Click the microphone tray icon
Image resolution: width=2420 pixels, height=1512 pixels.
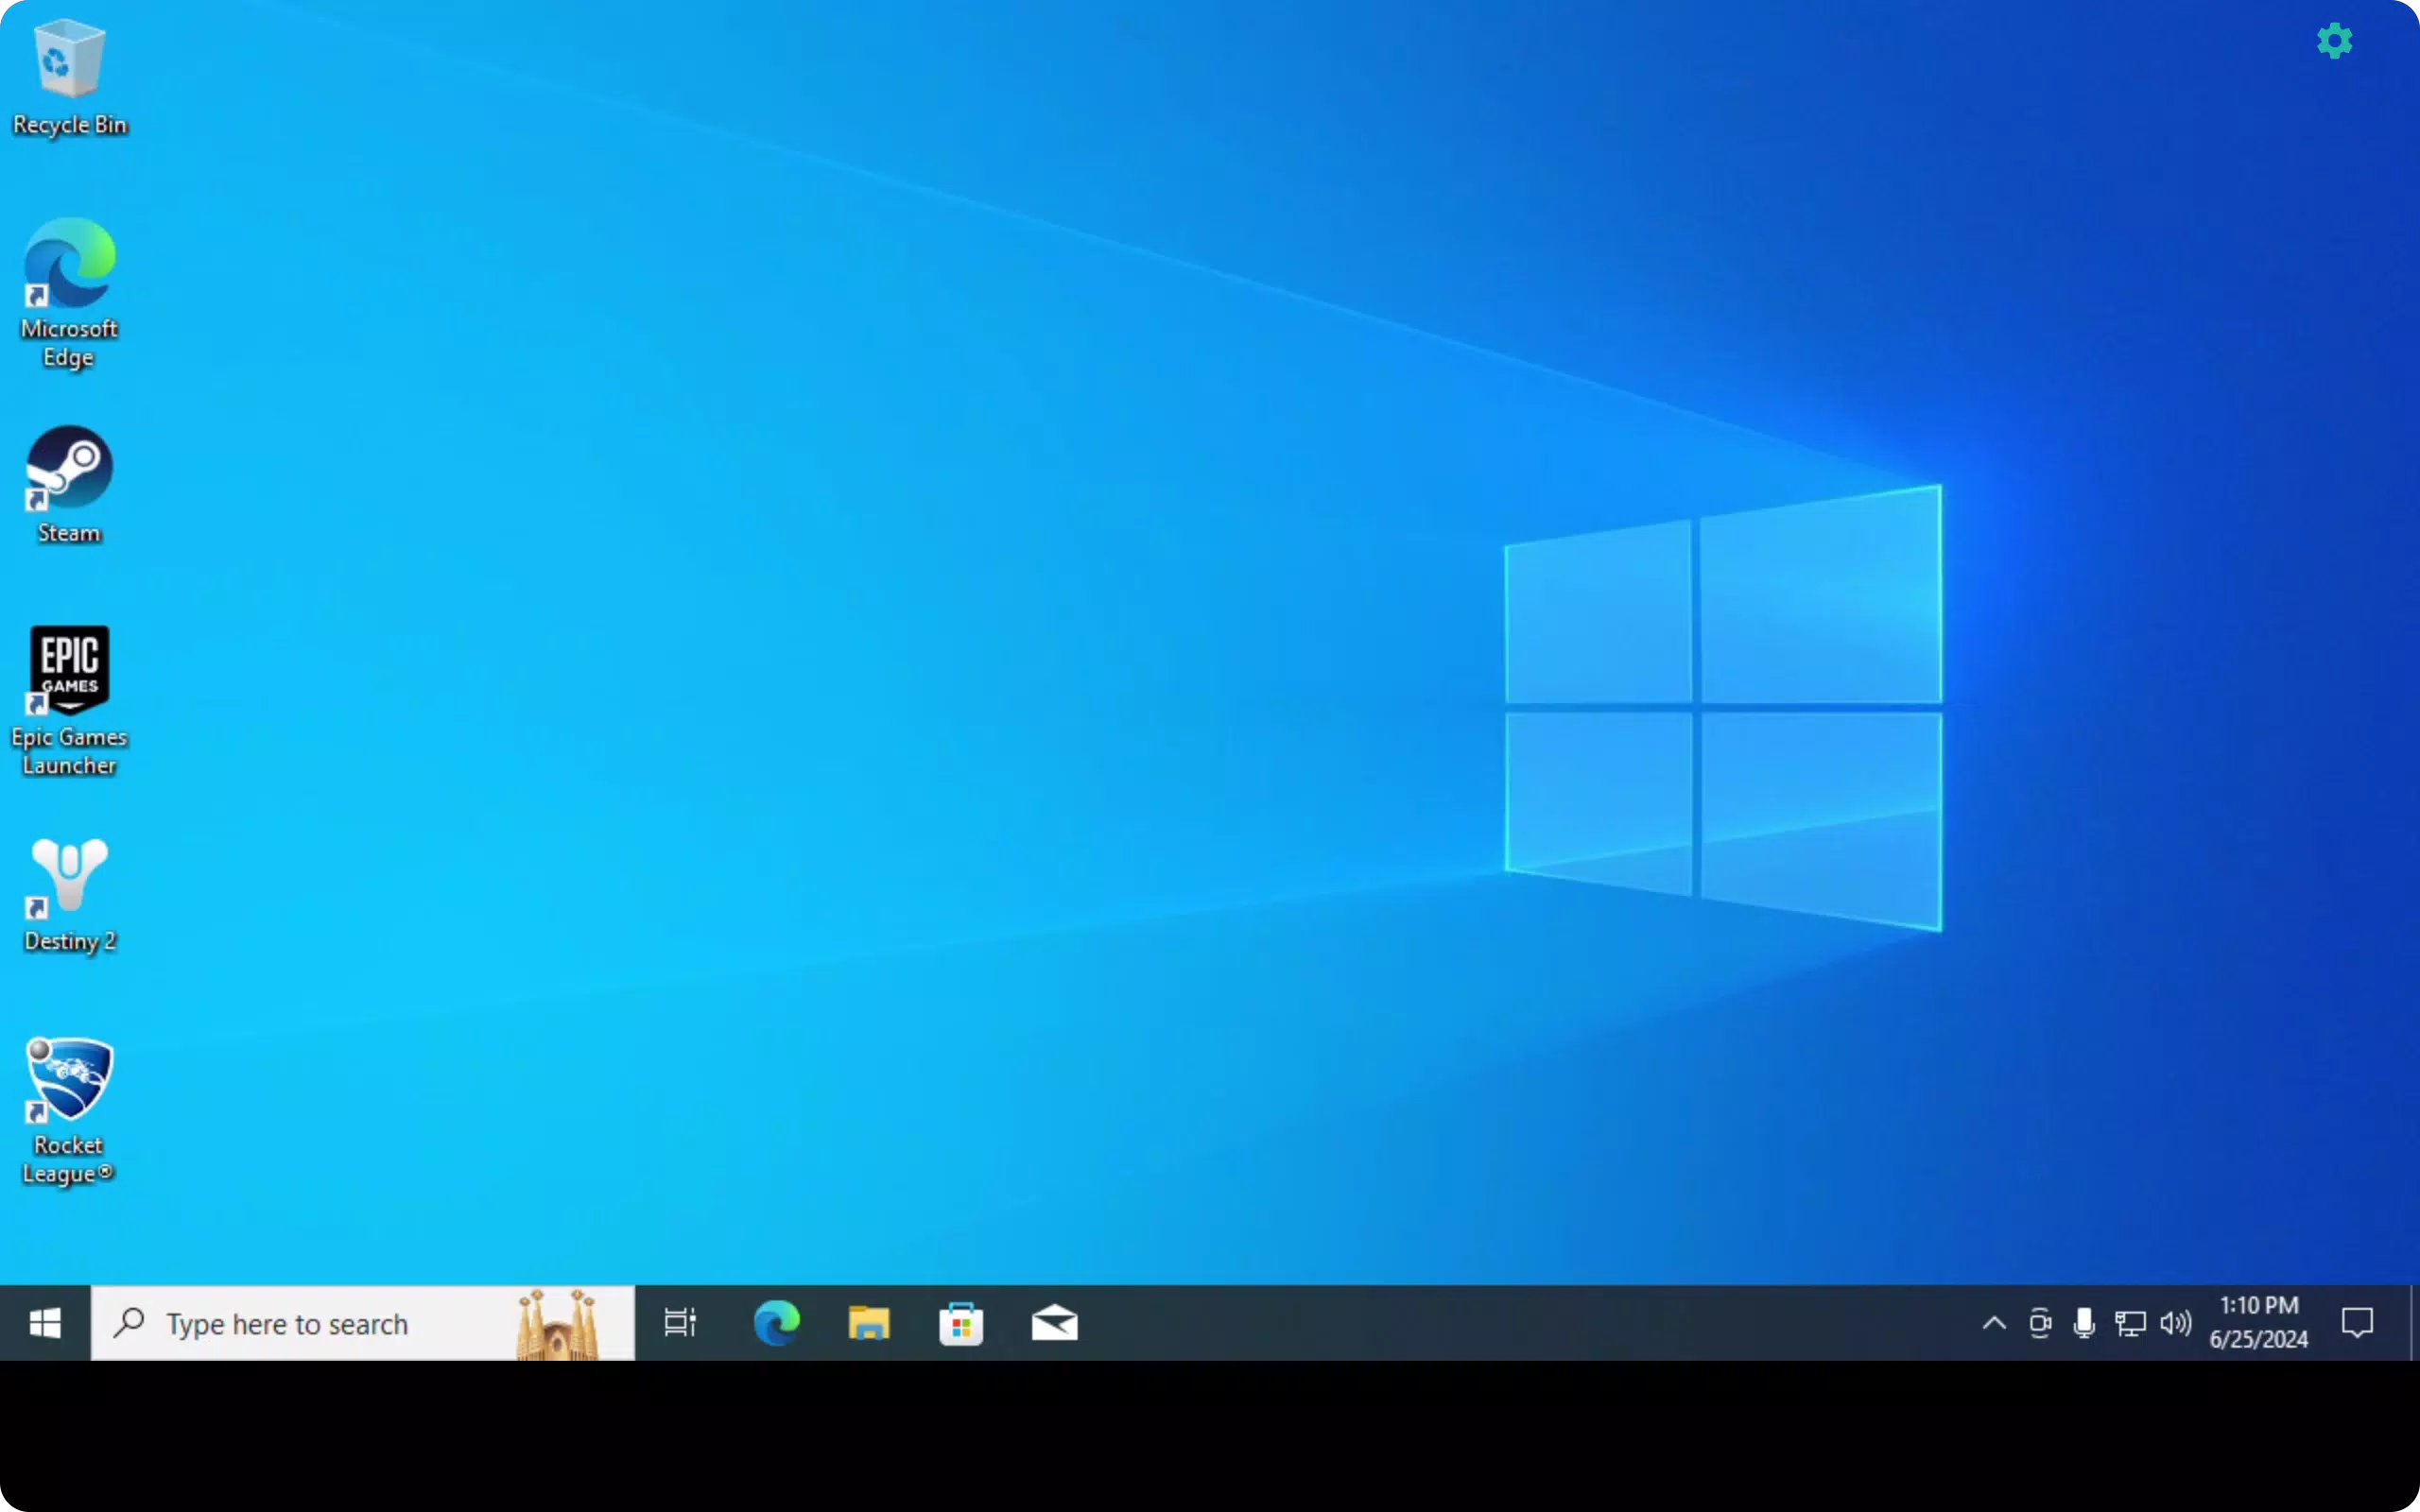[x=2084, y=1323]
